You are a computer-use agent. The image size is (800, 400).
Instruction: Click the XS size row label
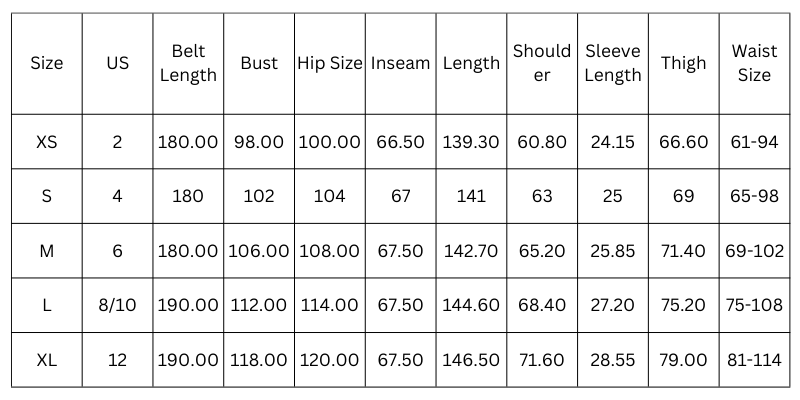coord(47,142)
